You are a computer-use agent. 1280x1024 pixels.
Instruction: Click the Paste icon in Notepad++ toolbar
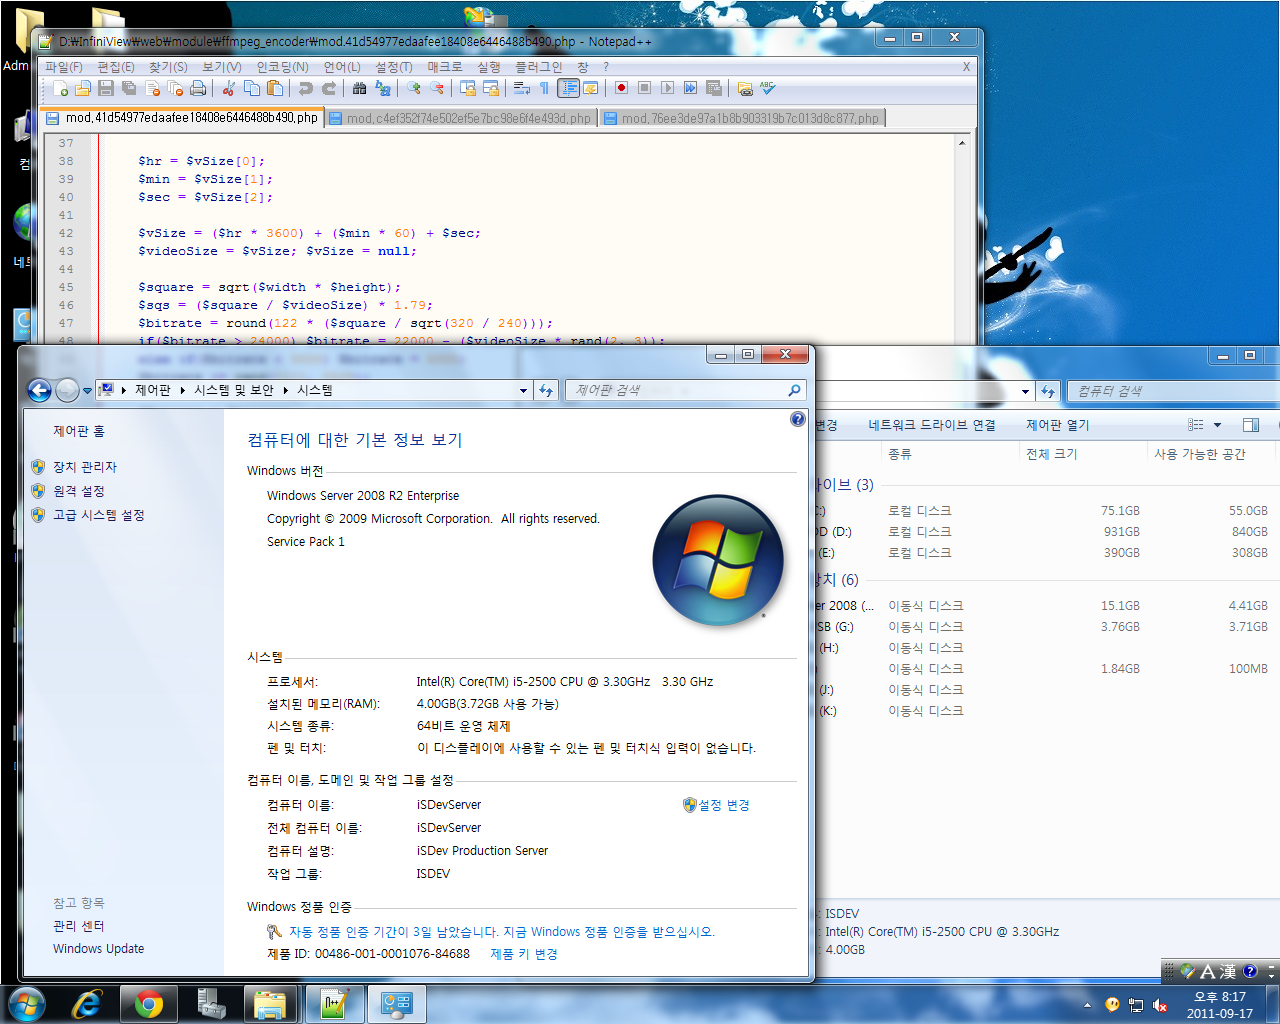[x=275, y=88]
